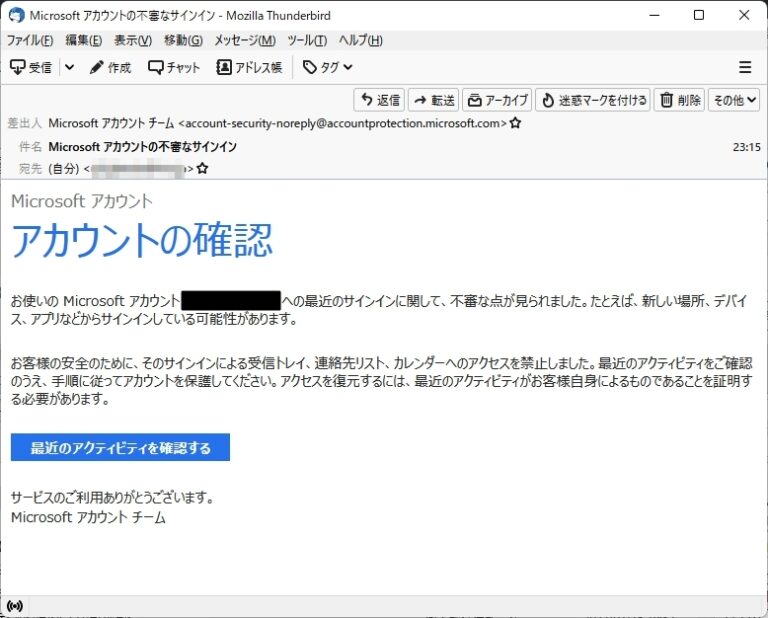Open the ファイル(F) menu
This screenshot has width=768, height=618.
[x=30, y=40]
